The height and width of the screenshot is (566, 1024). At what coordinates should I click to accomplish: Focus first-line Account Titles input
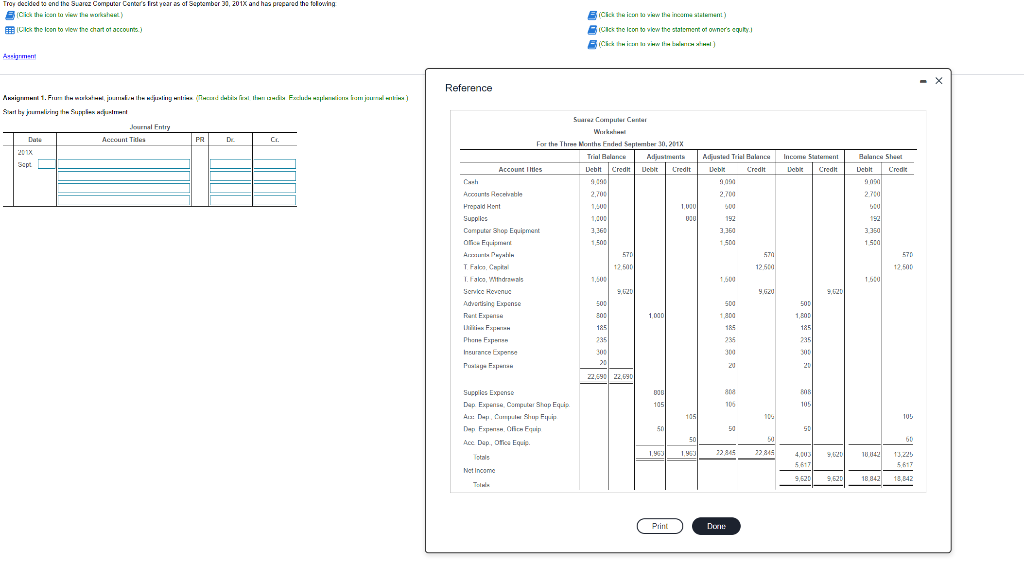coord(124,164)
